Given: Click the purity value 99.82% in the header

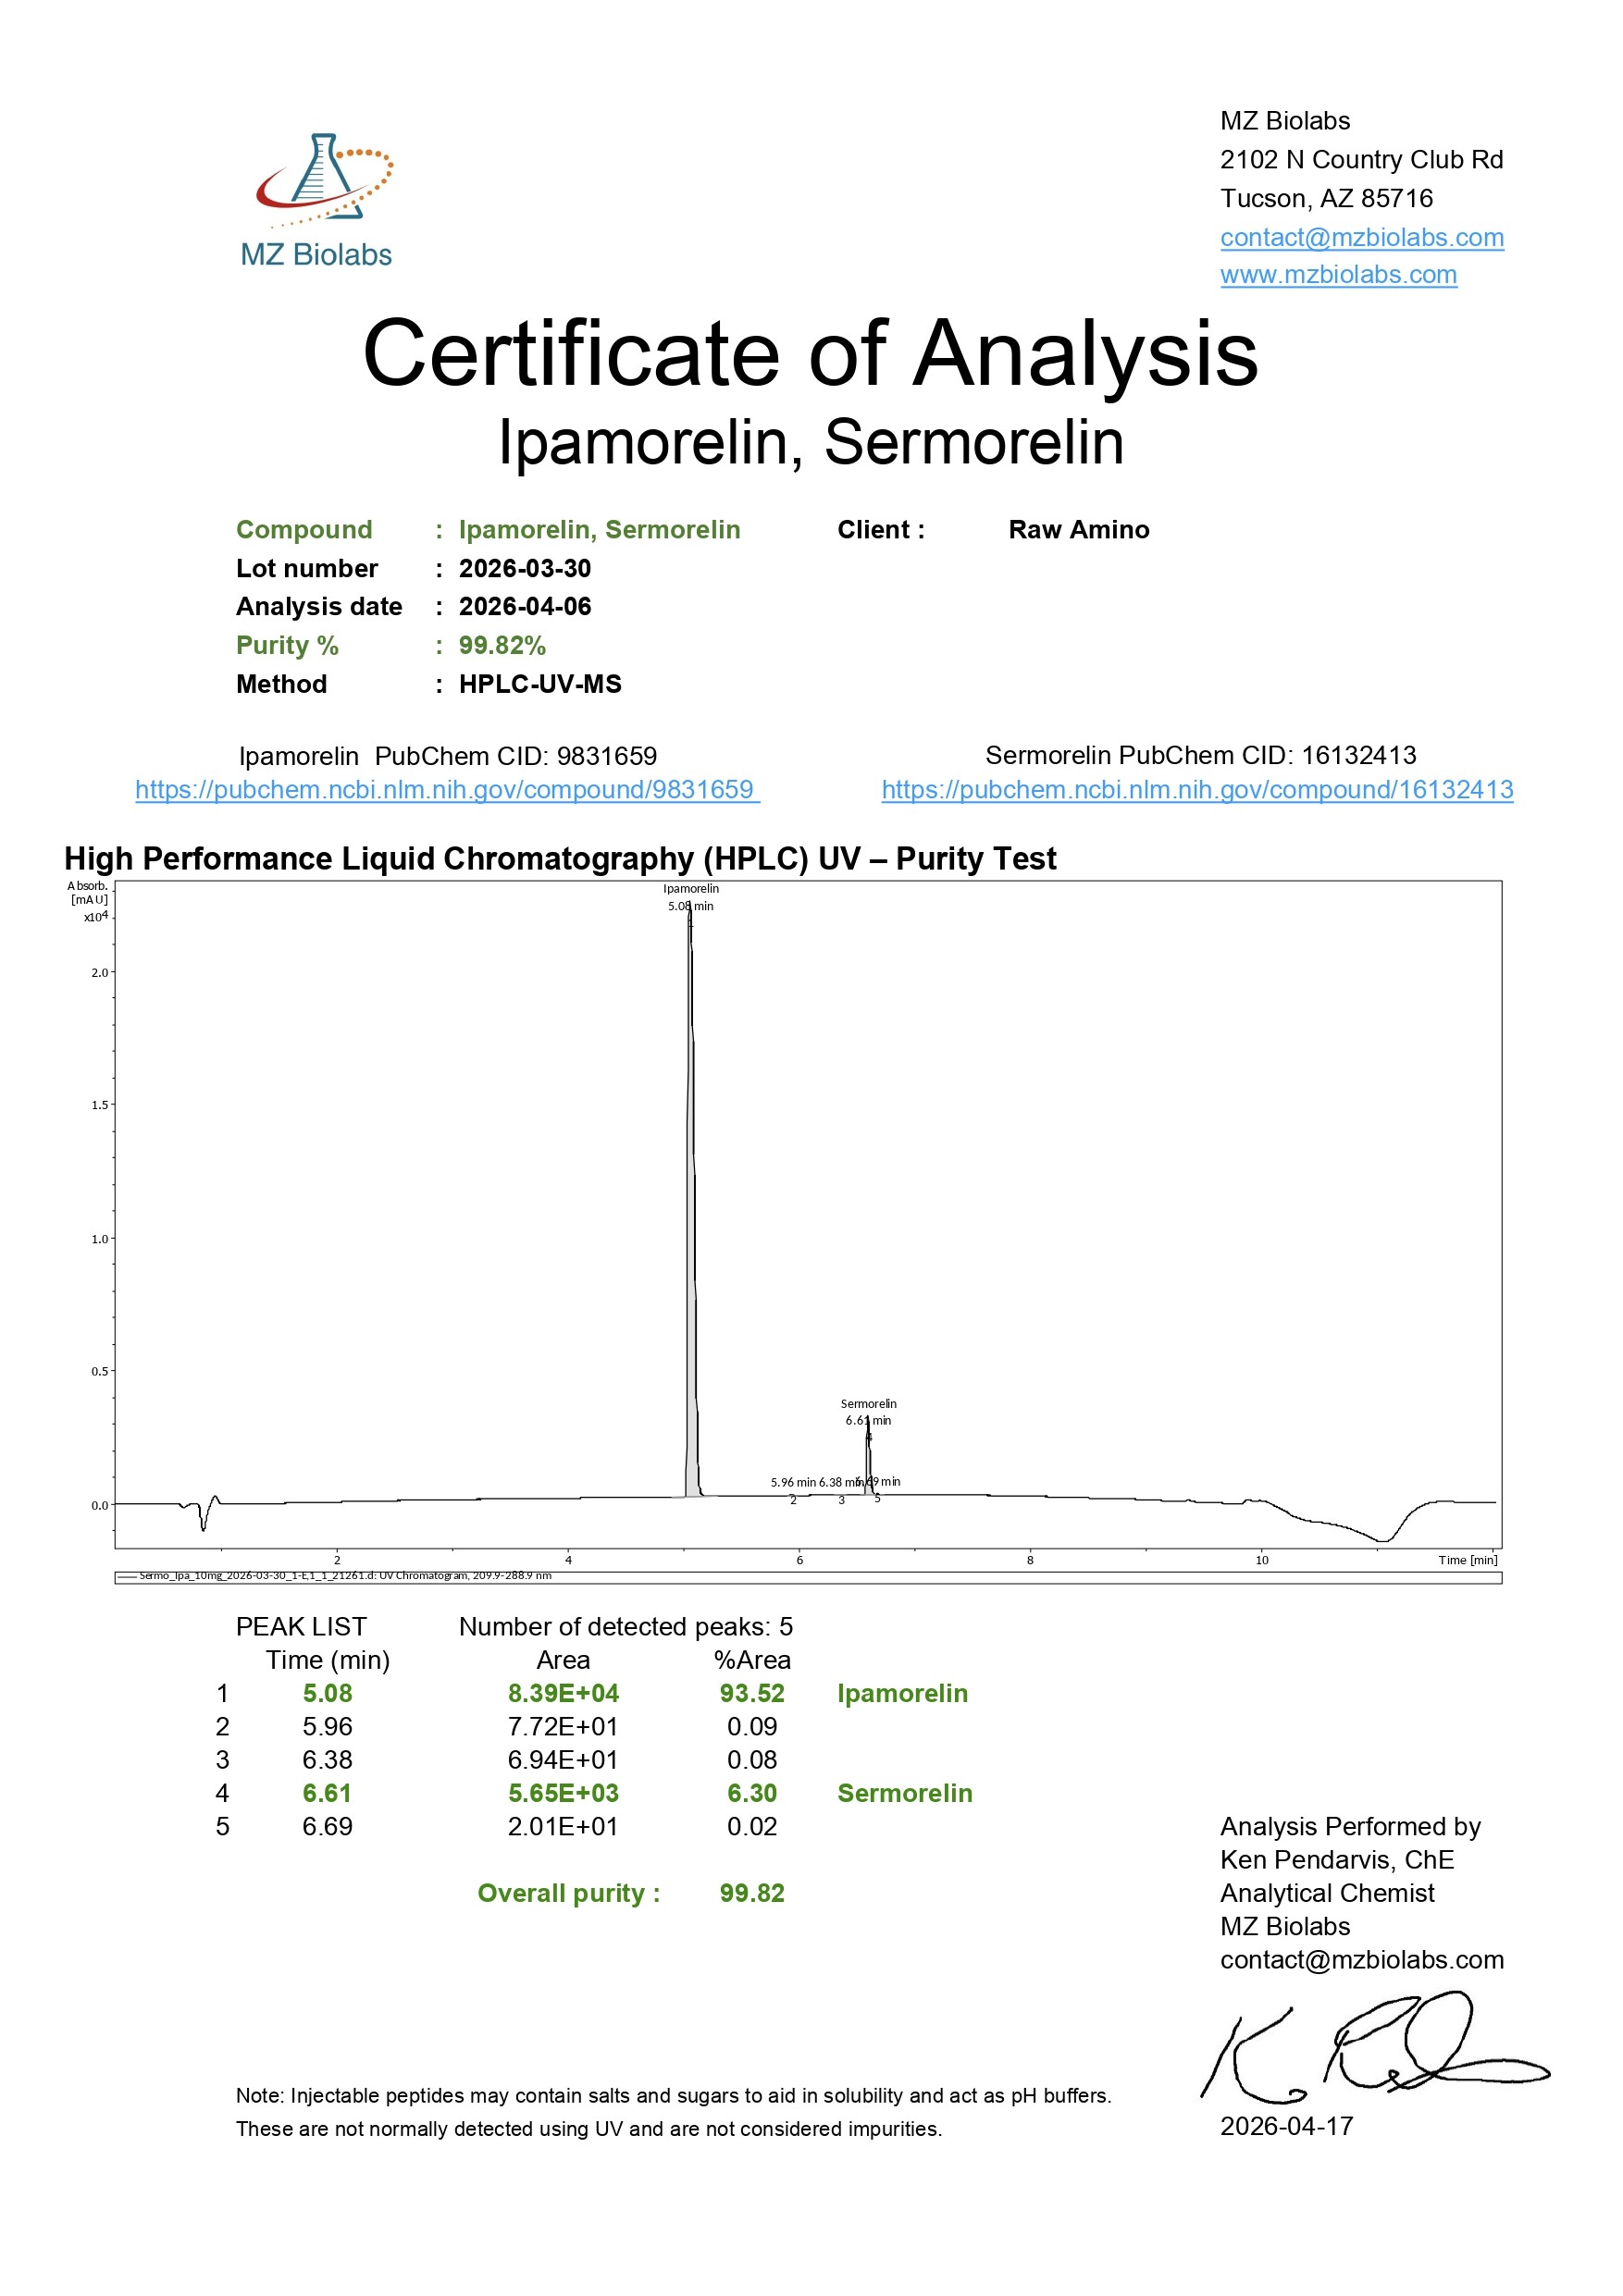Looking at the screenshot, I should [502, 646].
